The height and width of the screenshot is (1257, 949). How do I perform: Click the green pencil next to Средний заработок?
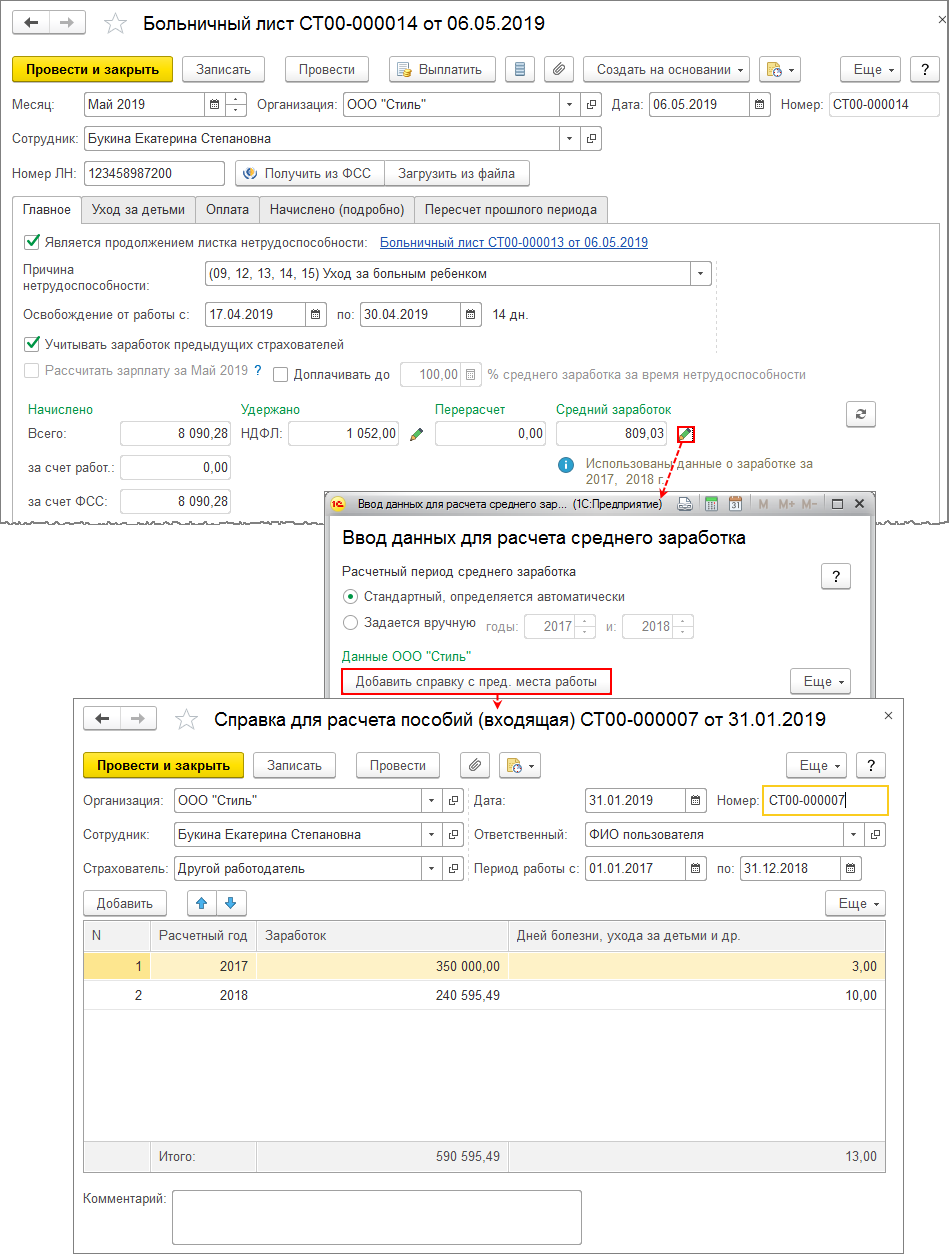tap(686, 434)
